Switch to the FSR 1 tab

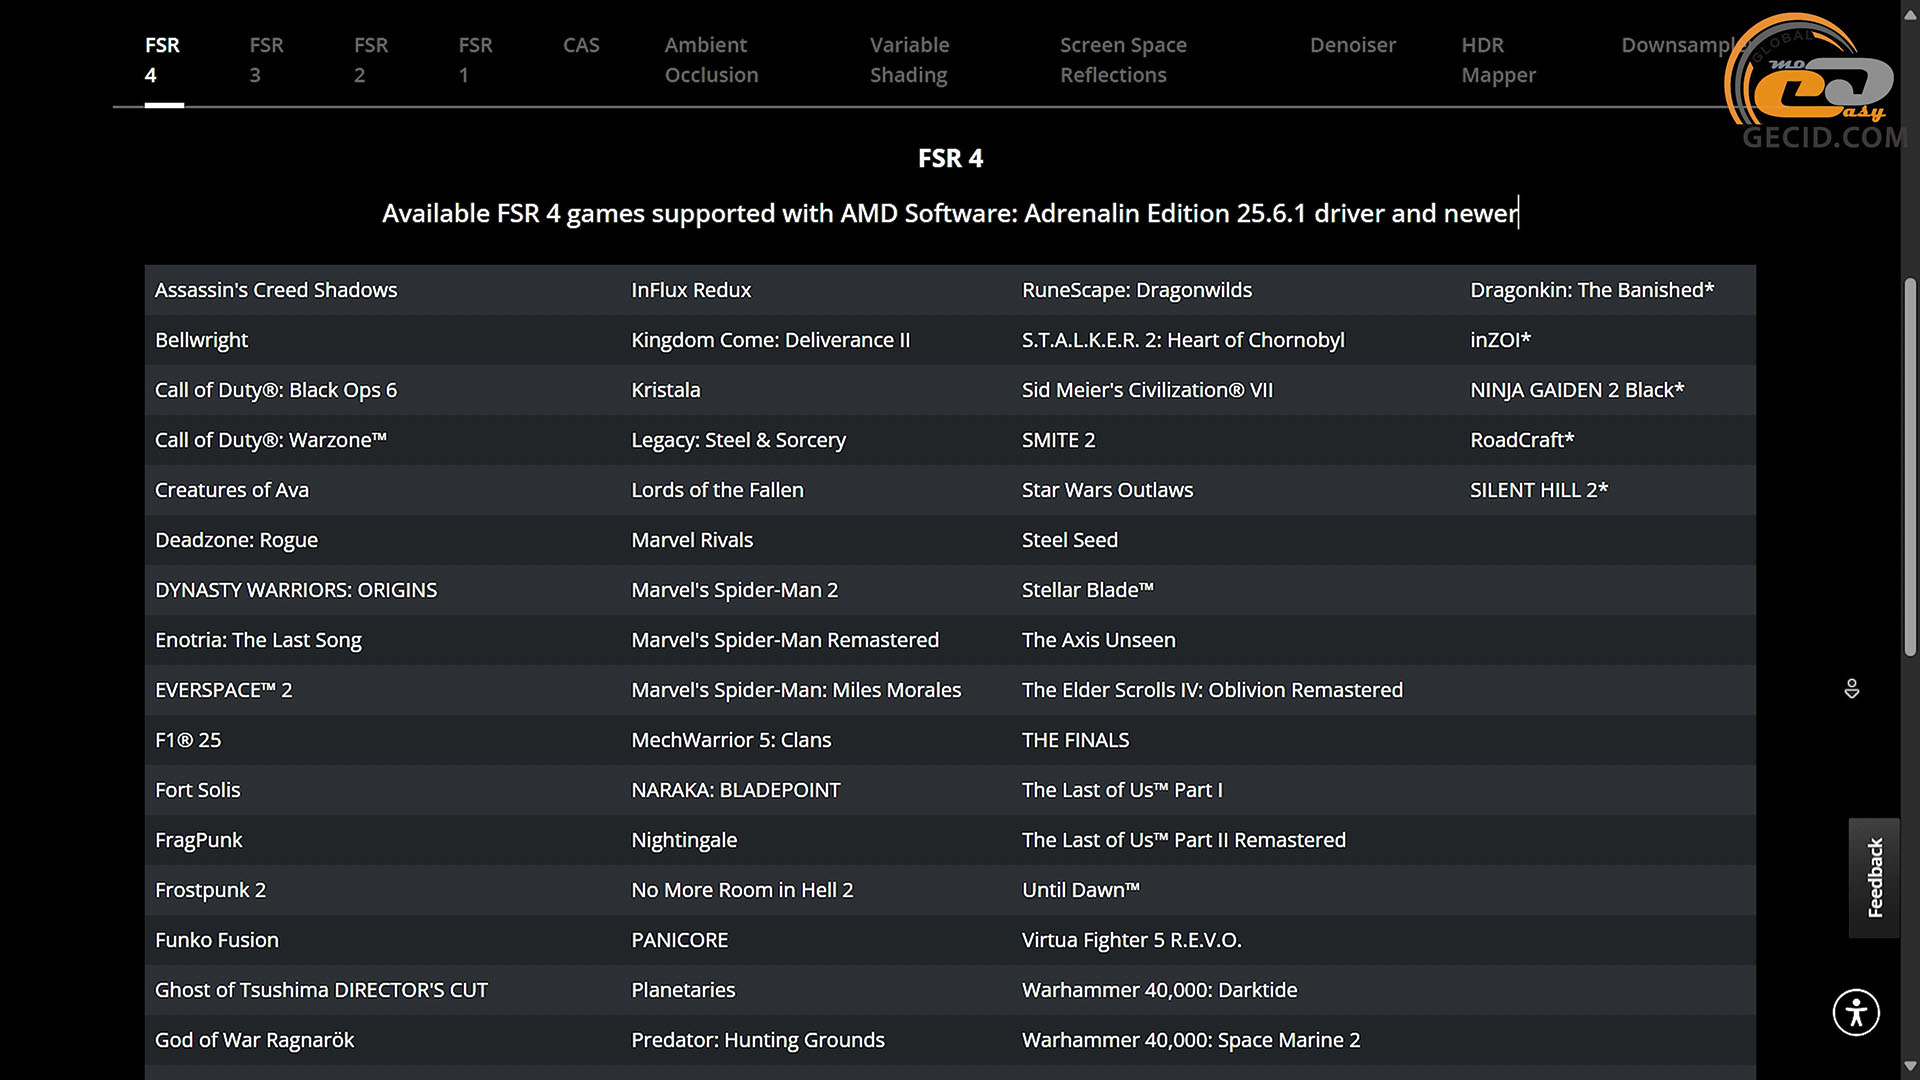coord(475,60)
